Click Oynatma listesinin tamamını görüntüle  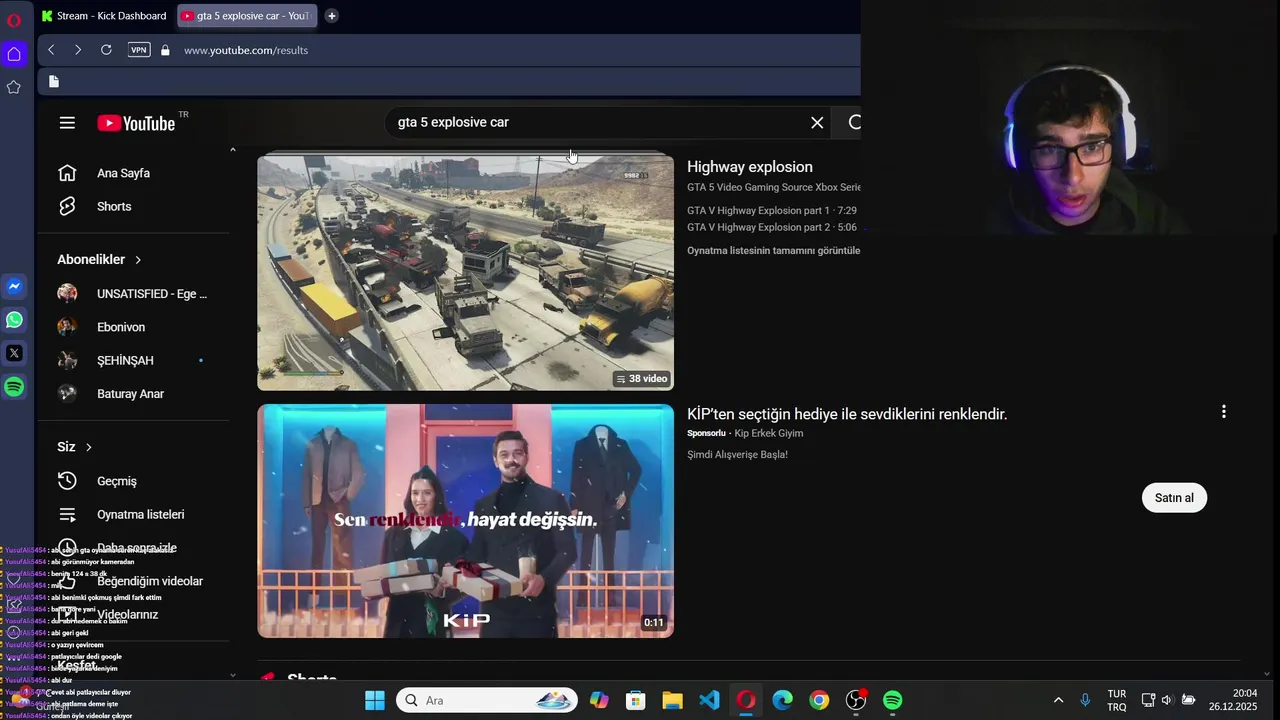point(773,251)
